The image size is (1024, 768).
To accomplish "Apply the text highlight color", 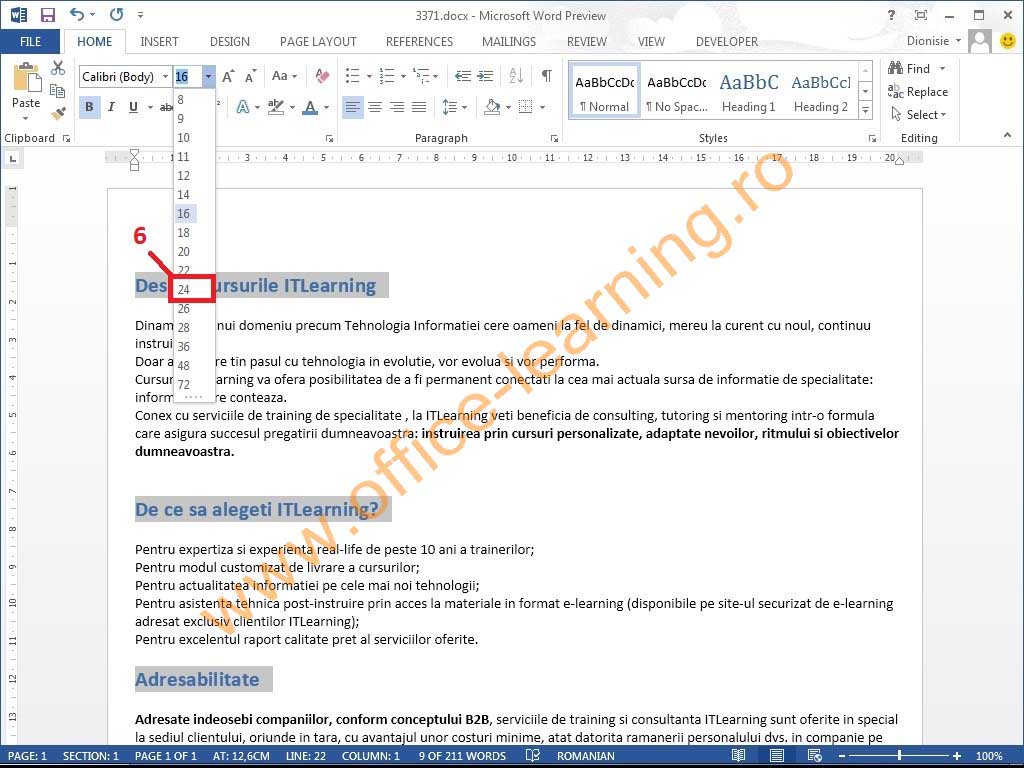I will (x=276, y=107).
